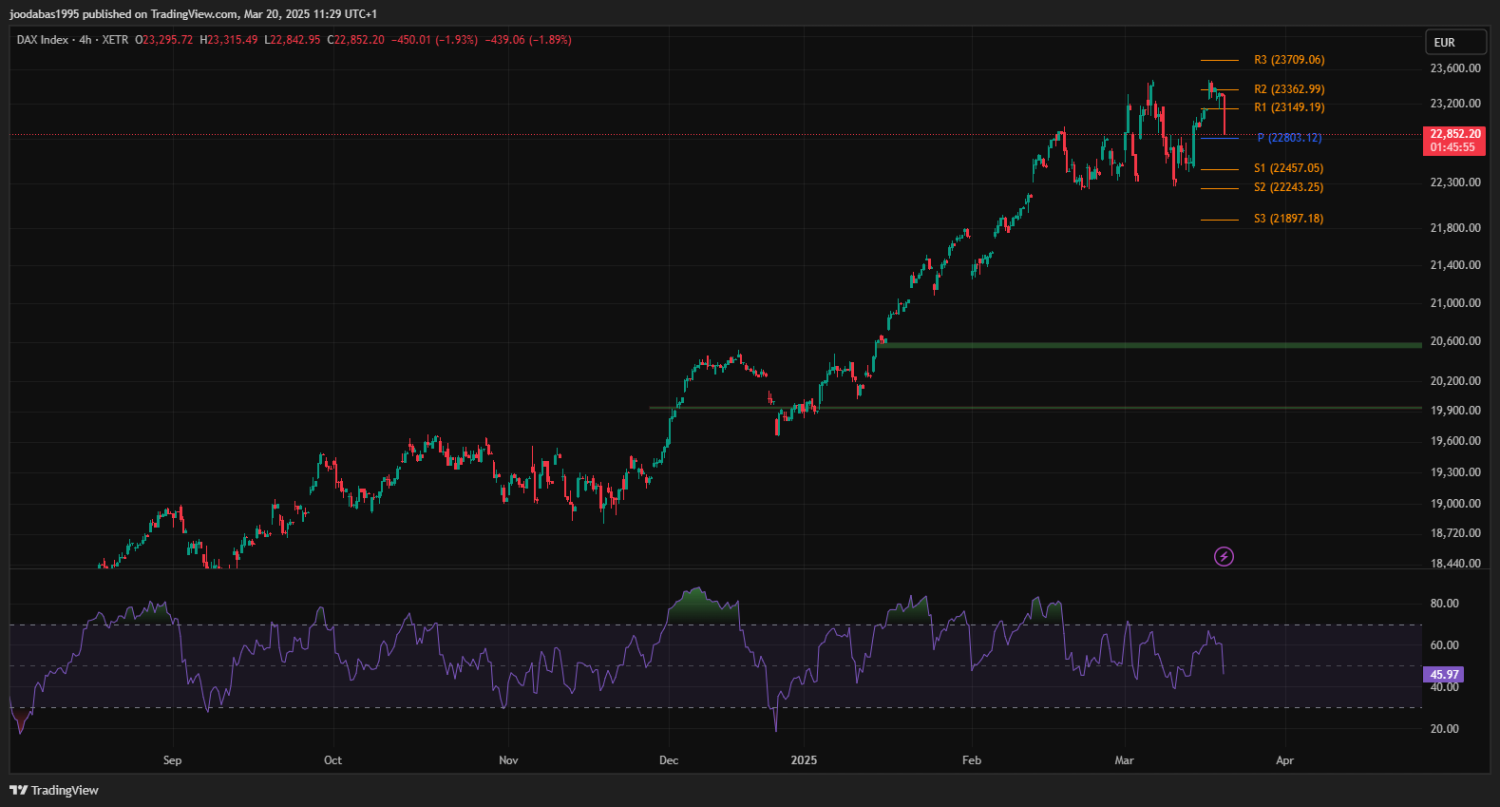The width and height of the screenshot is (1500, 807).
Task: Select the RSI value tag 45.97
Action: [1441, 675]
